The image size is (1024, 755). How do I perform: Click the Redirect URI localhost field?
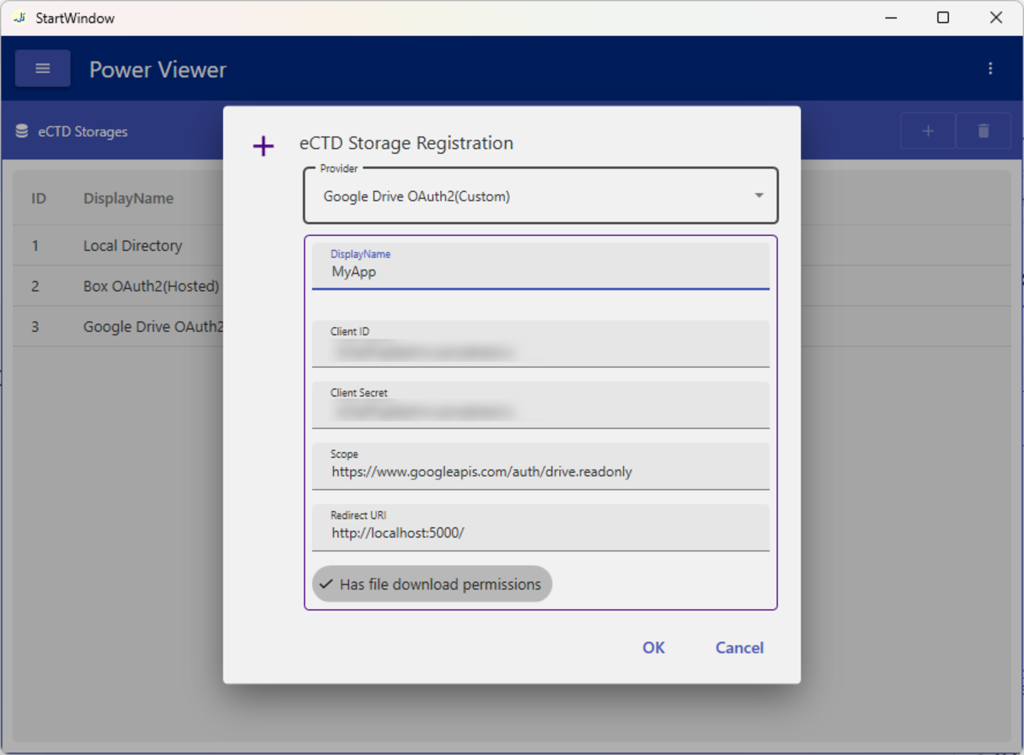click(x=540, y=532)
